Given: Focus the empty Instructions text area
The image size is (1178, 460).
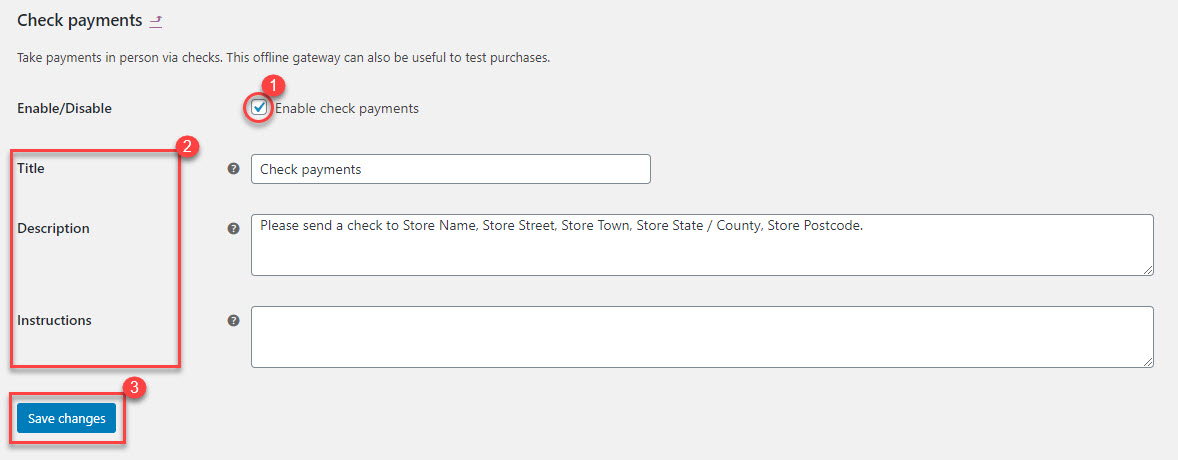Looking at the screenshot, I should 700,337.
